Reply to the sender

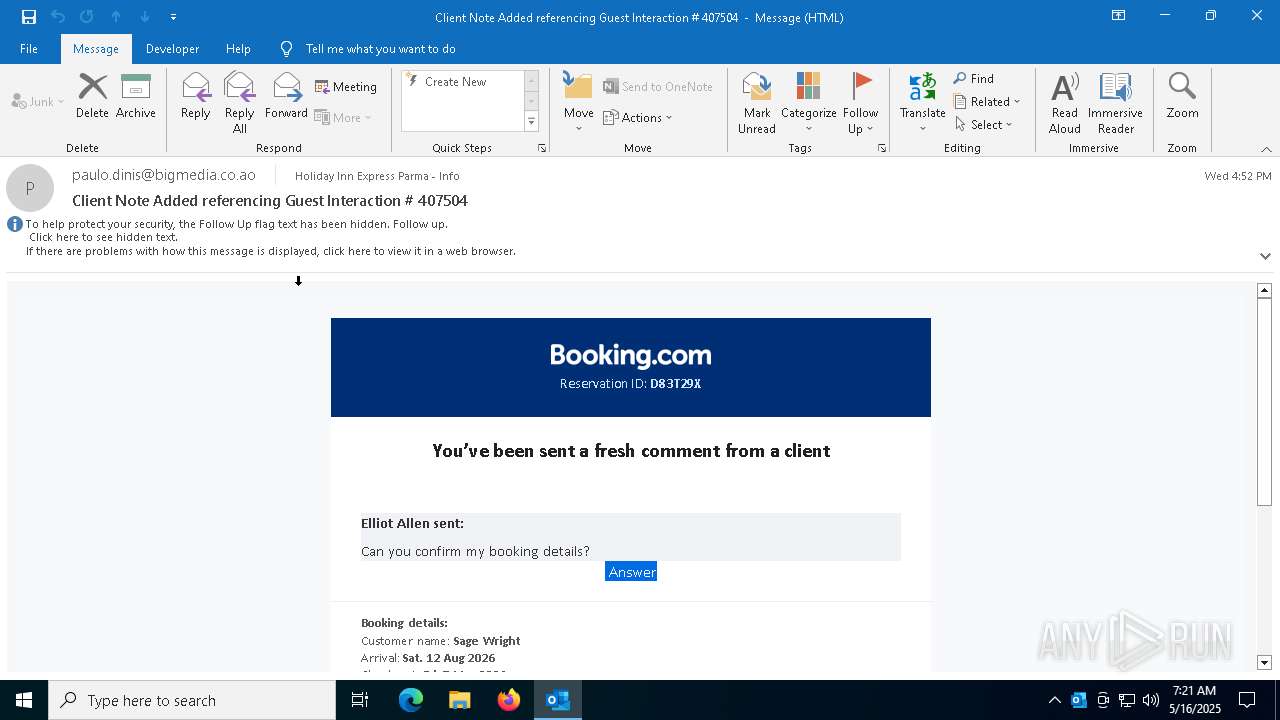(x=196, y=96)
